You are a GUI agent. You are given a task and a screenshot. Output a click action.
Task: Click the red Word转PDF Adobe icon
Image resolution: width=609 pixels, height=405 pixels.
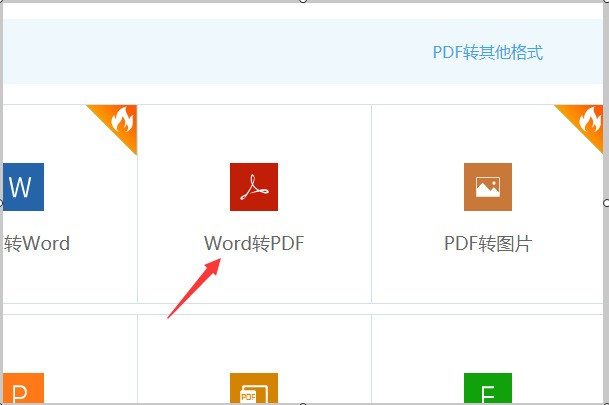click(x=254, y=187)
